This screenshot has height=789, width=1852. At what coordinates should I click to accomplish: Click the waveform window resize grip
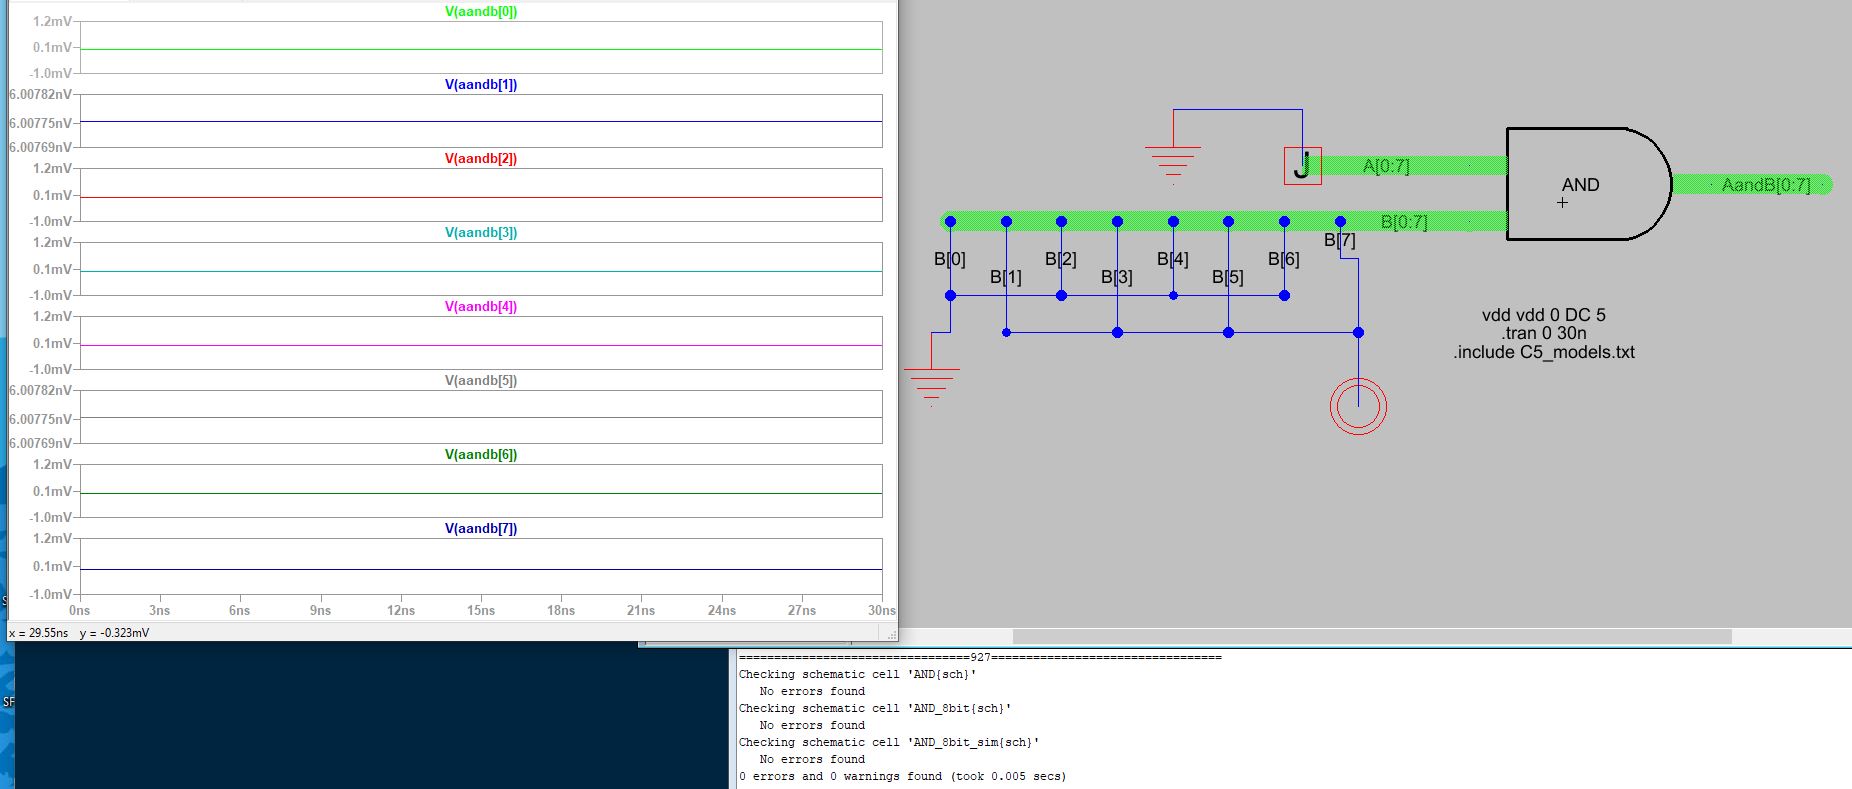tap(890, 634)
